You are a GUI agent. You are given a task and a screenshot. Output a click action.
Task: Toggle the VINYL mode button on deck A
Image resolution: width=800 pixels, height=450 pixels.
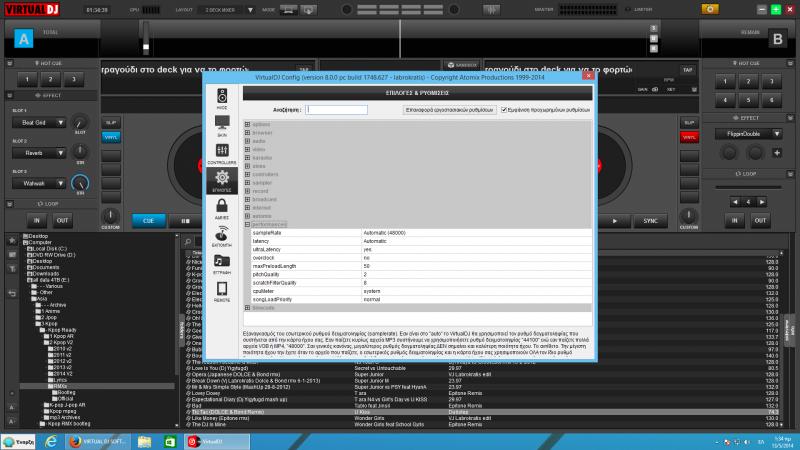pyautogui.click(x=111, y=136)
